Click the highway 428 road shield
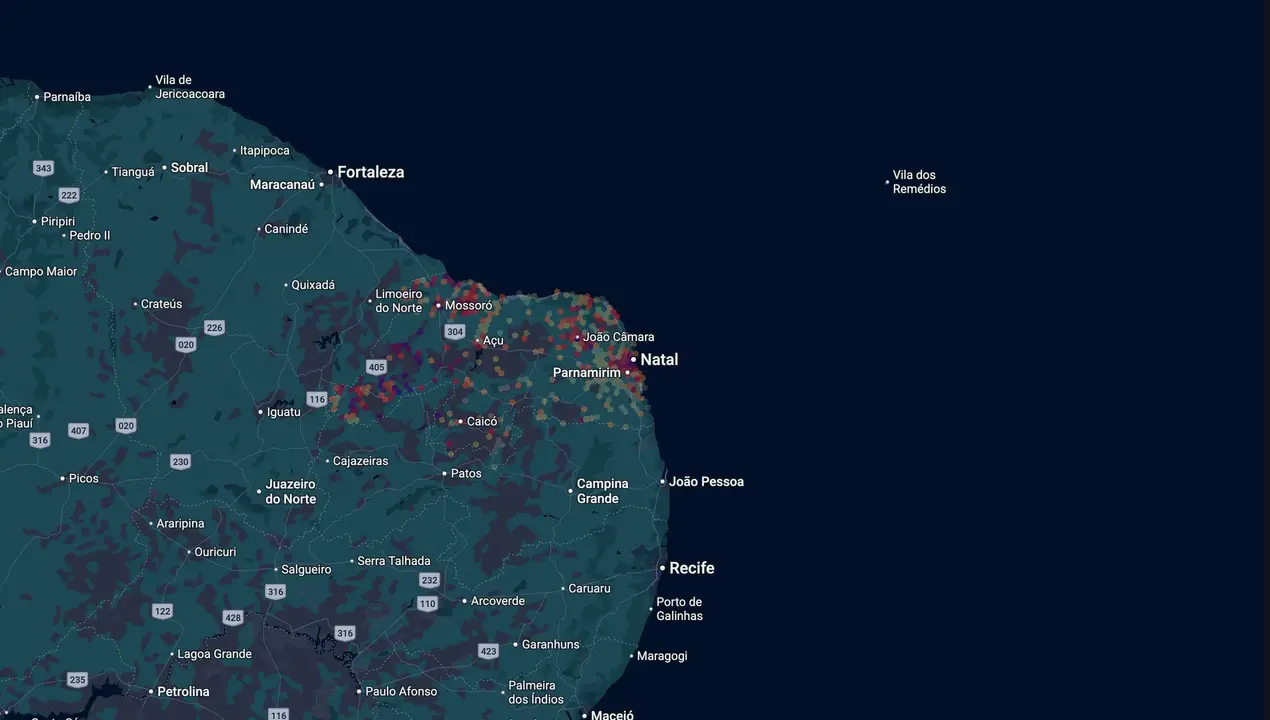 click(x=233, y=618)
